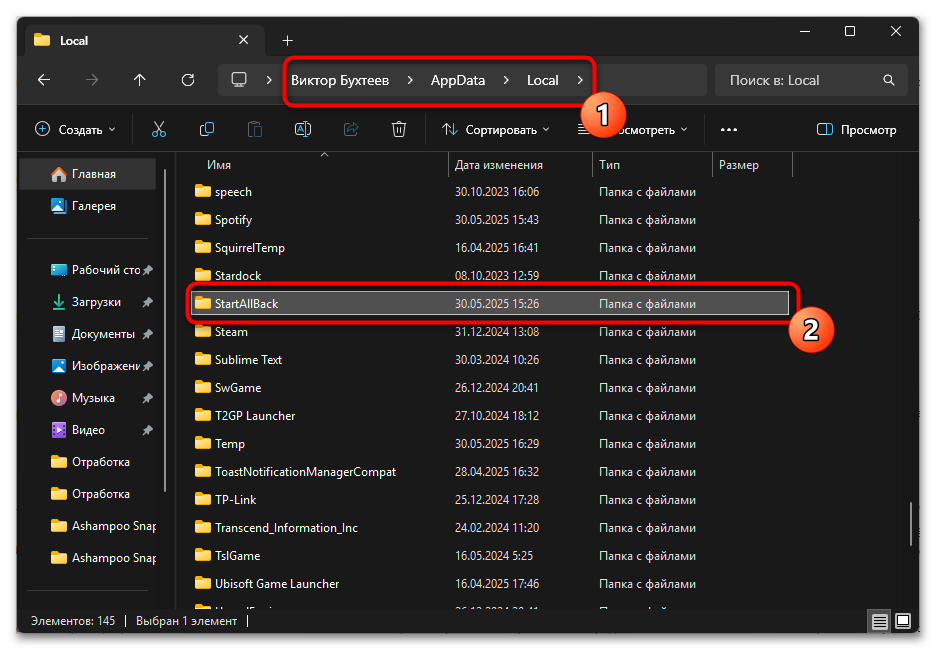Click the Share icon

(x=350, y=129)
